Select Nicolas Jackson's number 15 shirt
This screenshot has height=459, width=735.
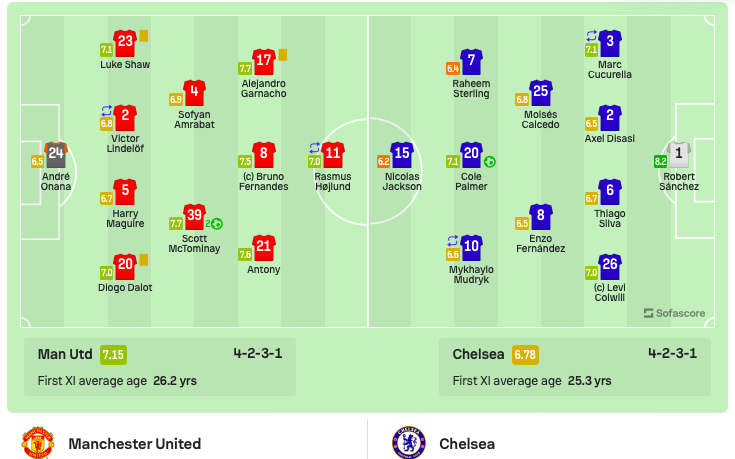coord(402,155)
